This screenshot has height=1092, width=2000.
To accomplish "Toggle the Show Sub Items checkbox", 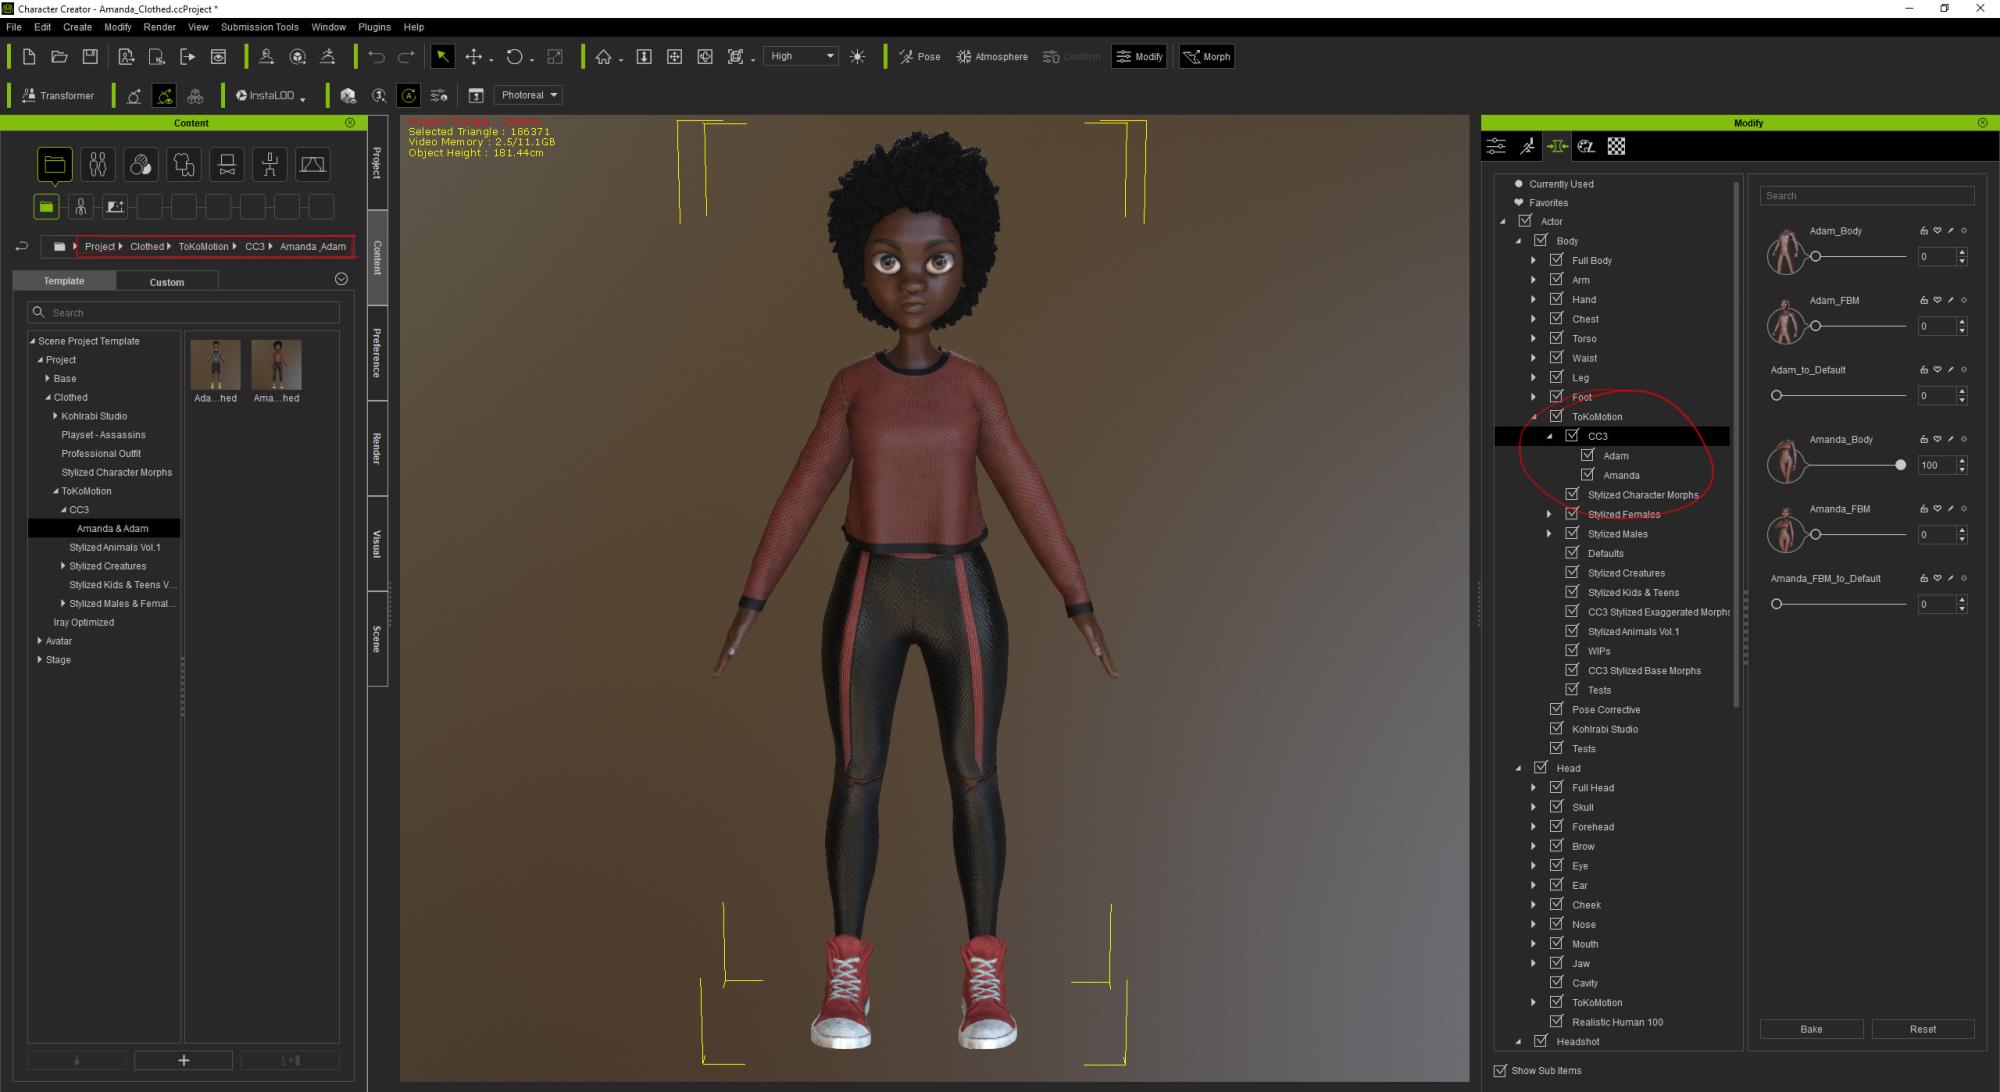I will point(1500,1071).
